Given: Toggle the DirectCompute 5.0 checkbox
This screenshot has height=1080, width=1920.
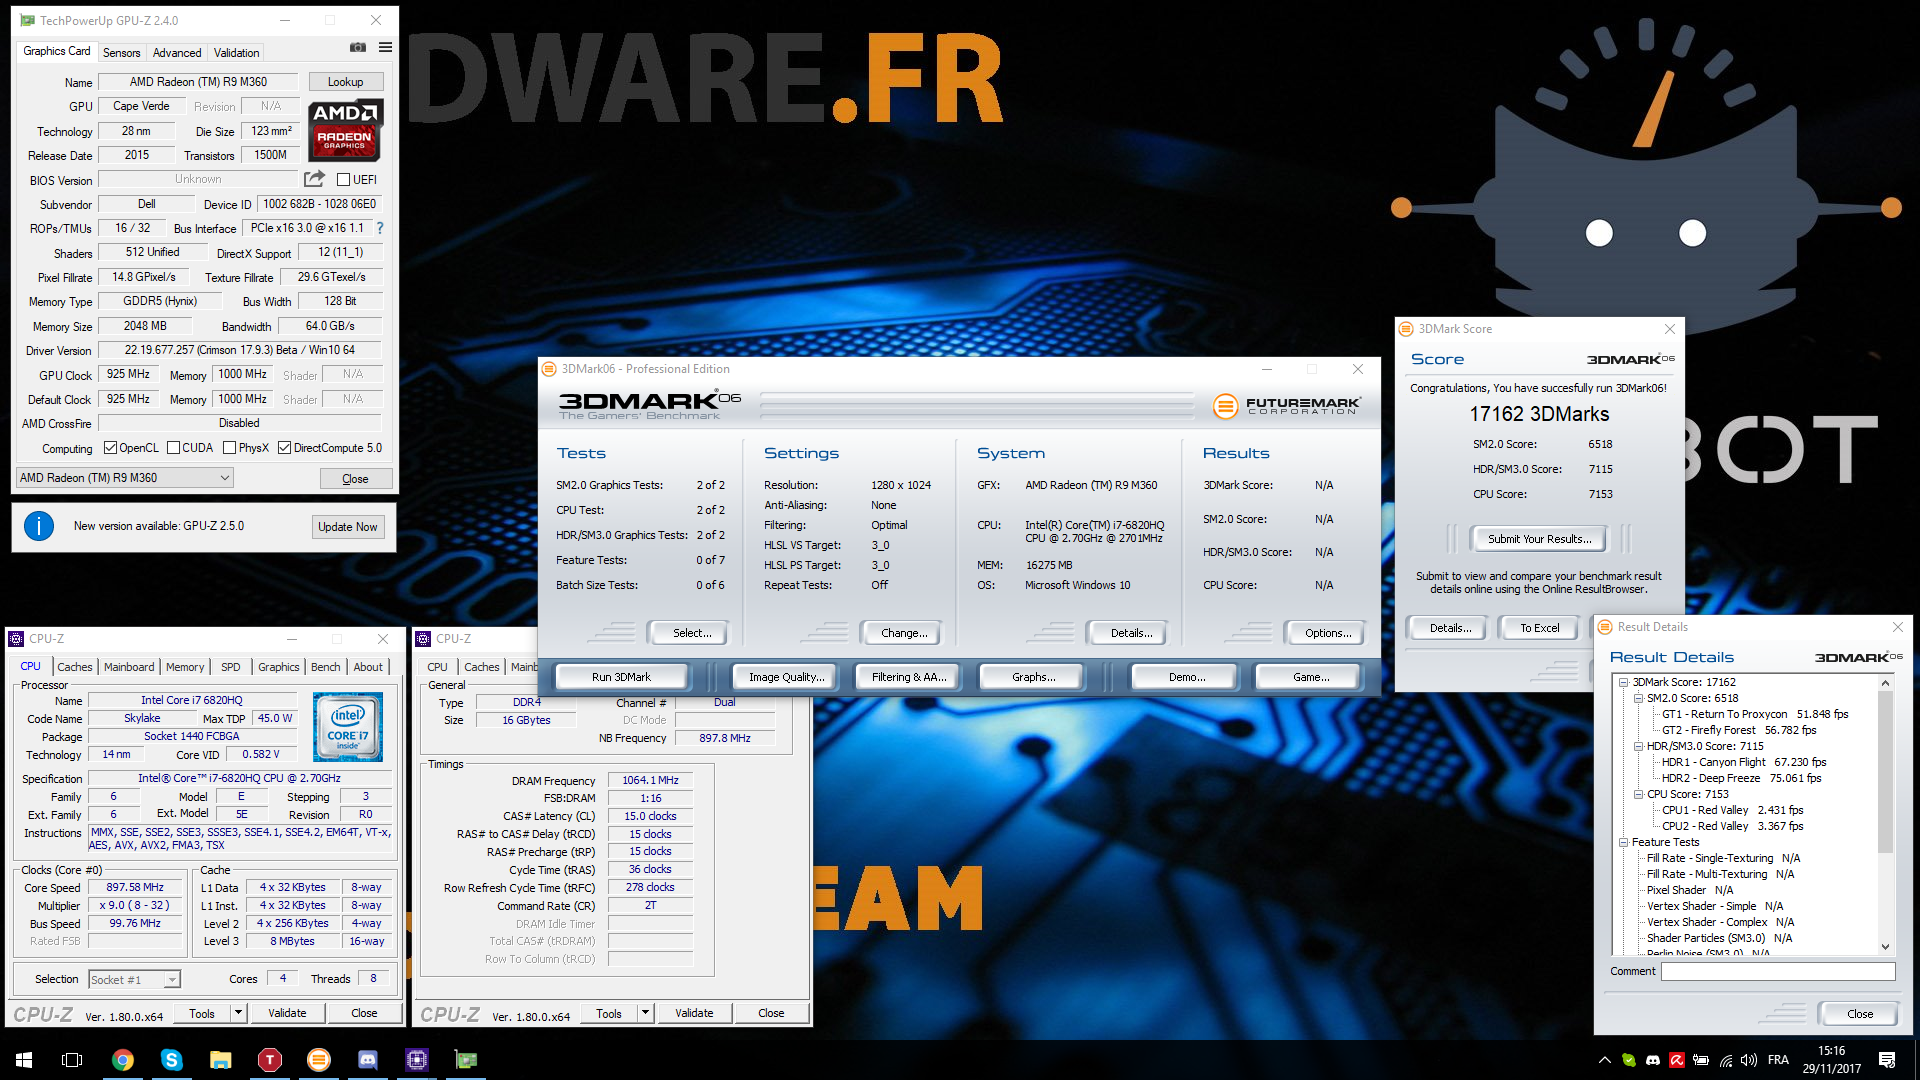Looking at the screenshot, I should pos(284,448).
